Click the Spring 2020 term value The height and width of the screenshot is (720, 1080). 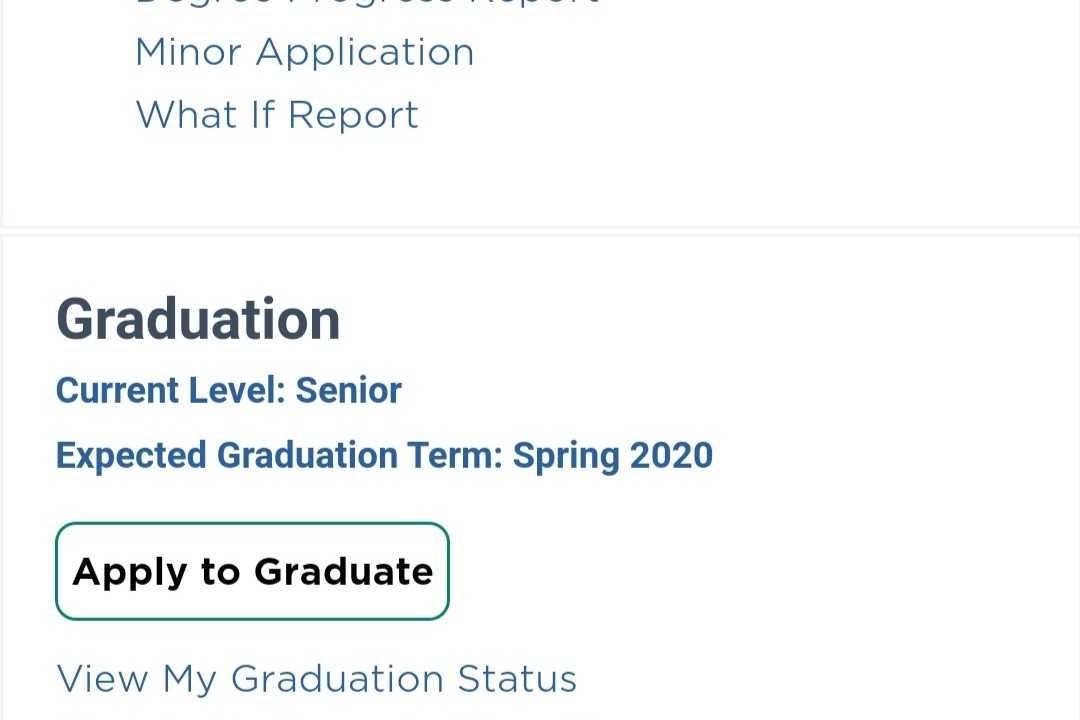(612, 455)
